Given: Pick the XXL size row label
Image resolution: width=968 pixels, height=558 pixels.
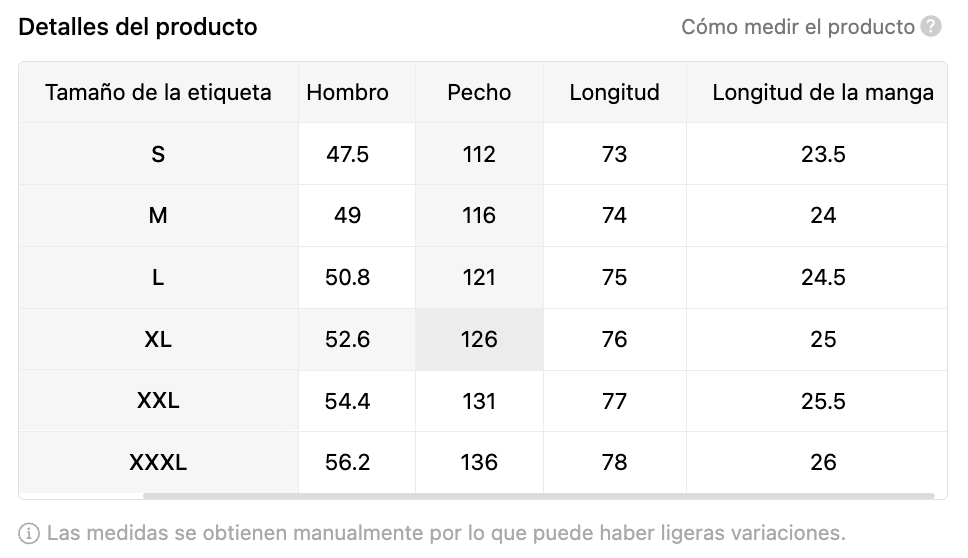Looking at the screenshot, I should 158,401.
